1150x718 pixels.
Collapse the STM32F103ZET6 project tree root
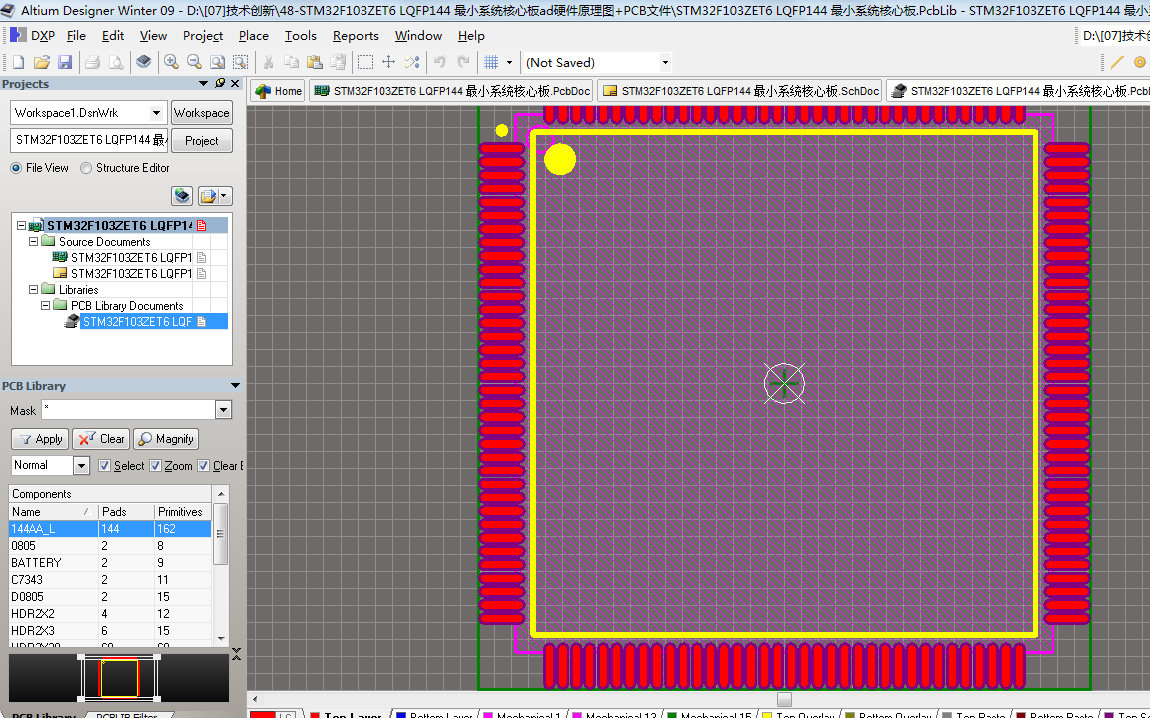click(x=21, y=226)
